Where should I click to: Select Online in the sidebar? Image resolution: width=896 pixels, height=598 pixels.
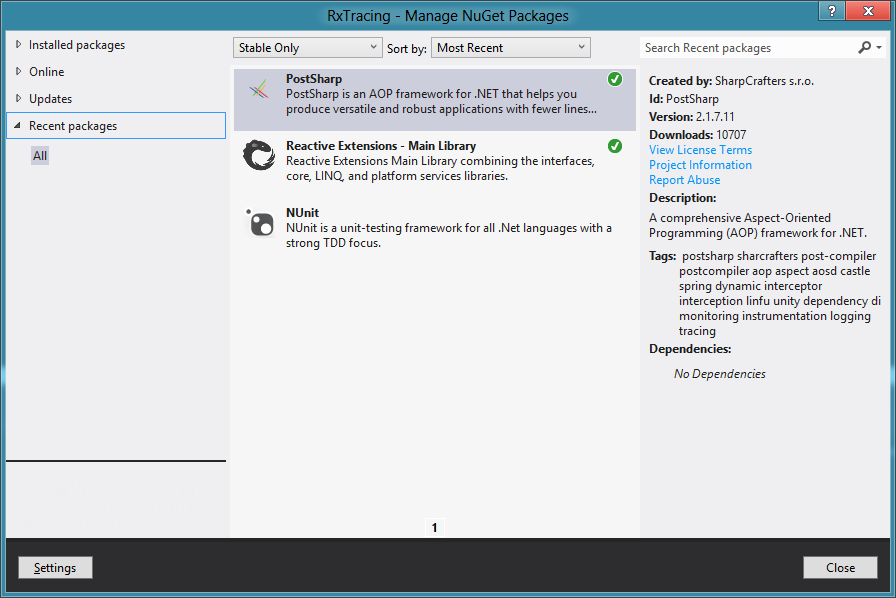(48, 71)
